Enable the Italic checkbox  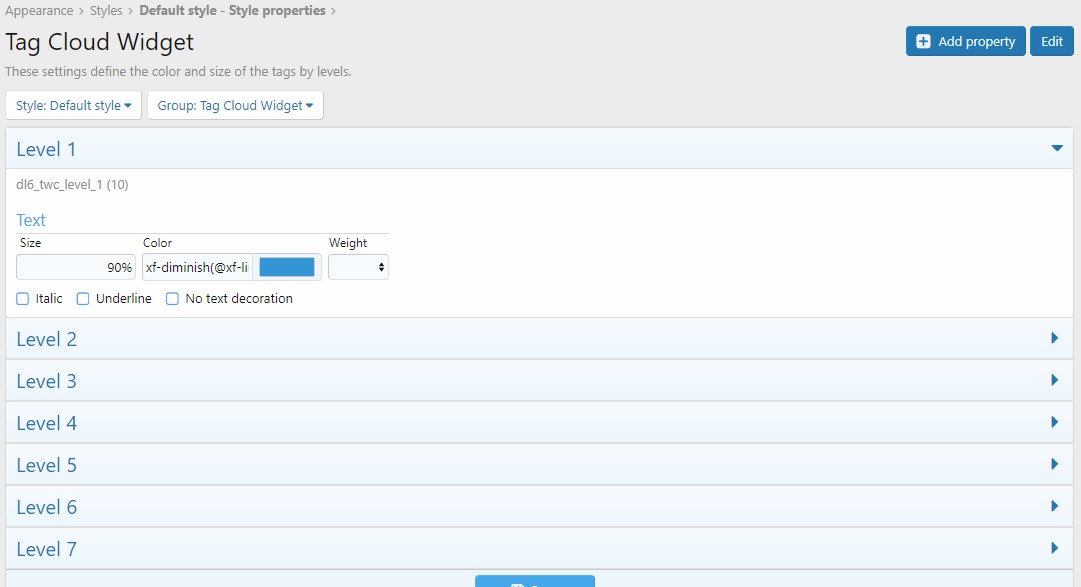pyautogui.click(x=23, y=299)
